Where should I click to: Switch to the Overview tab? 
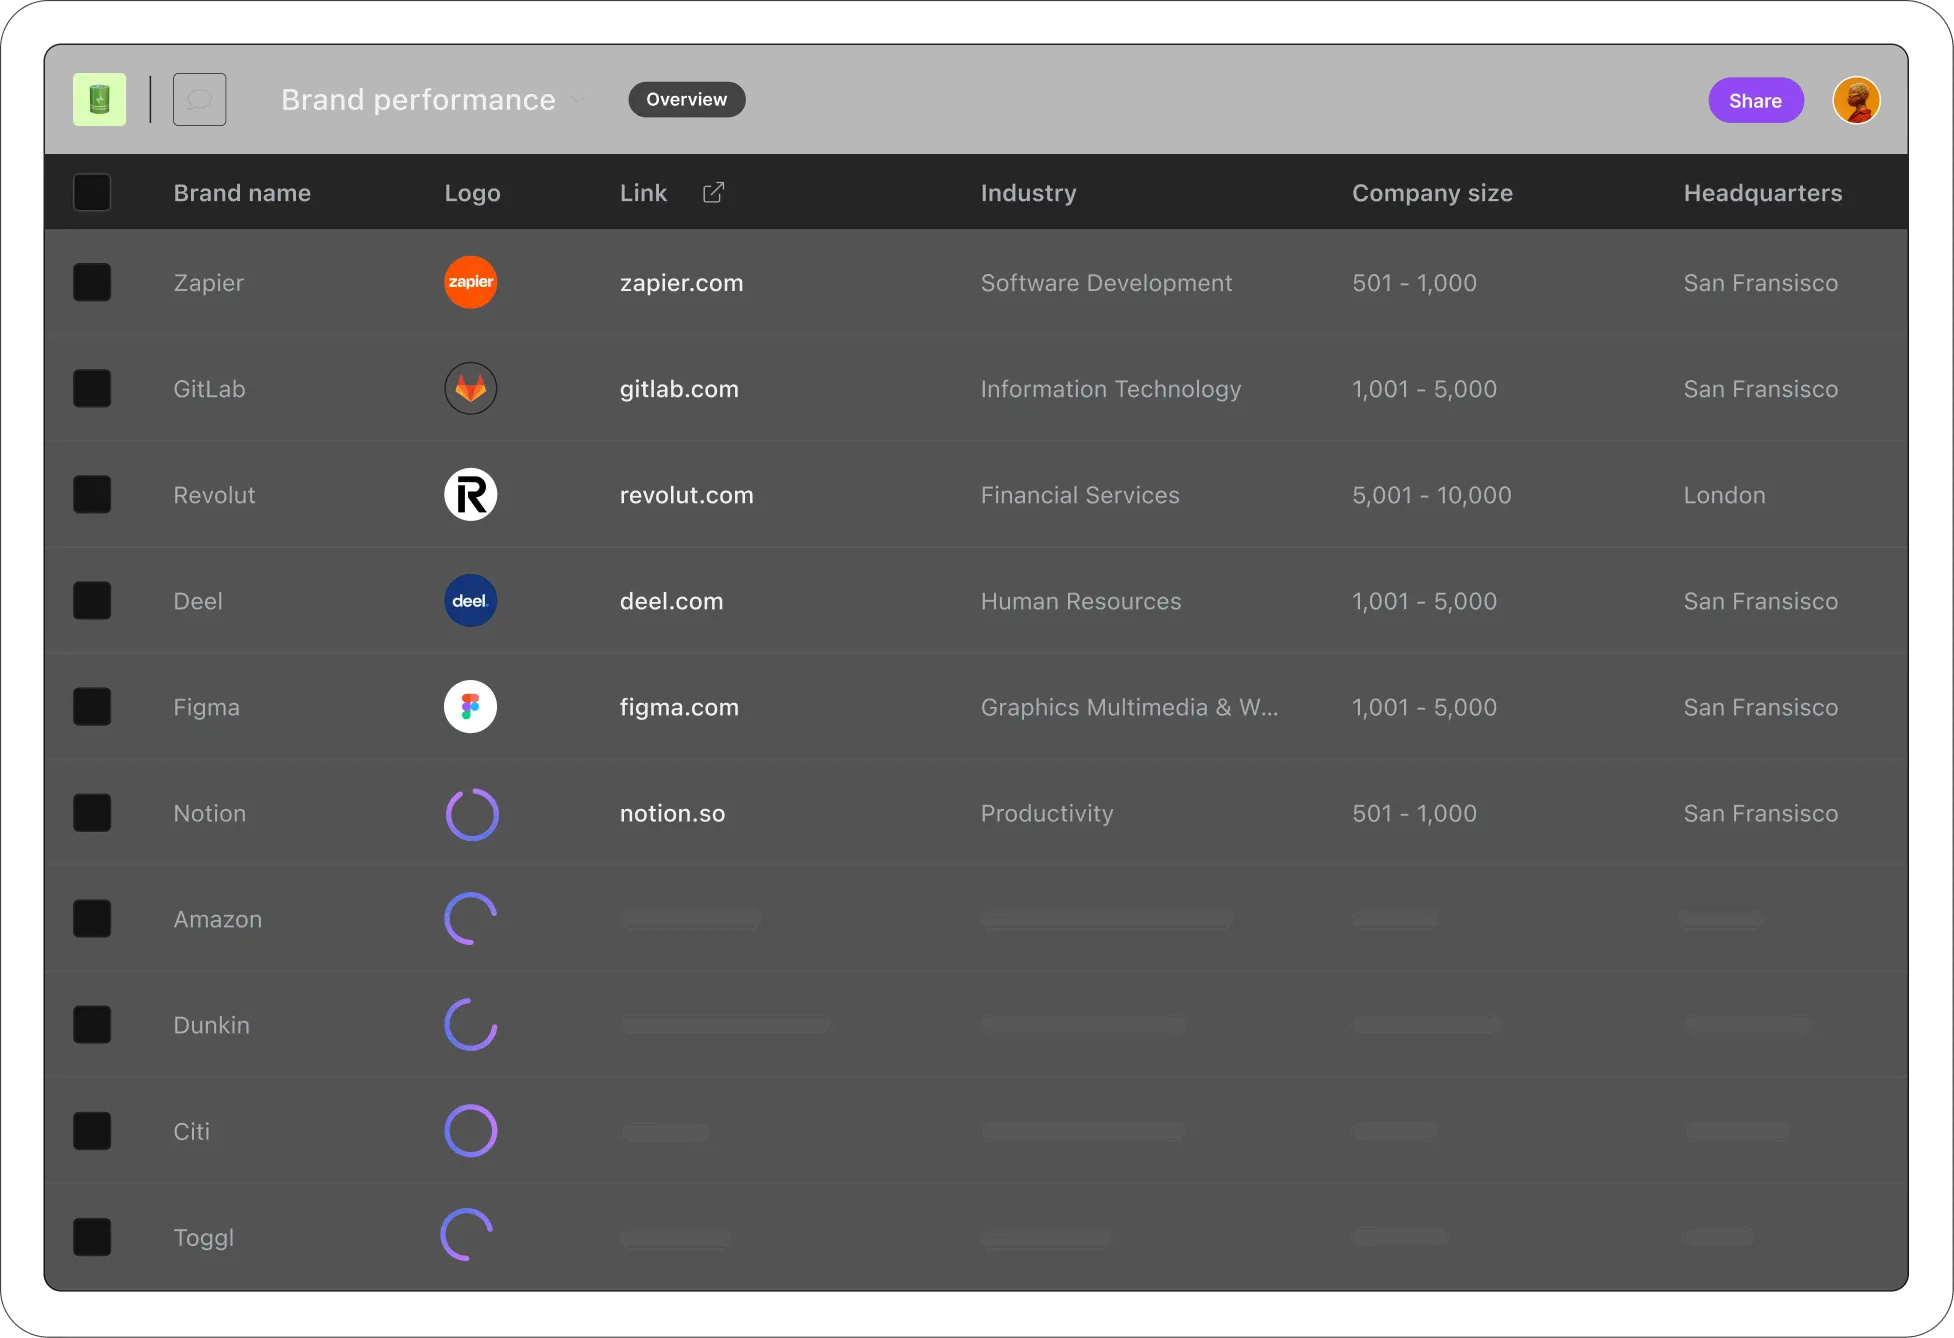click(686, 99)
